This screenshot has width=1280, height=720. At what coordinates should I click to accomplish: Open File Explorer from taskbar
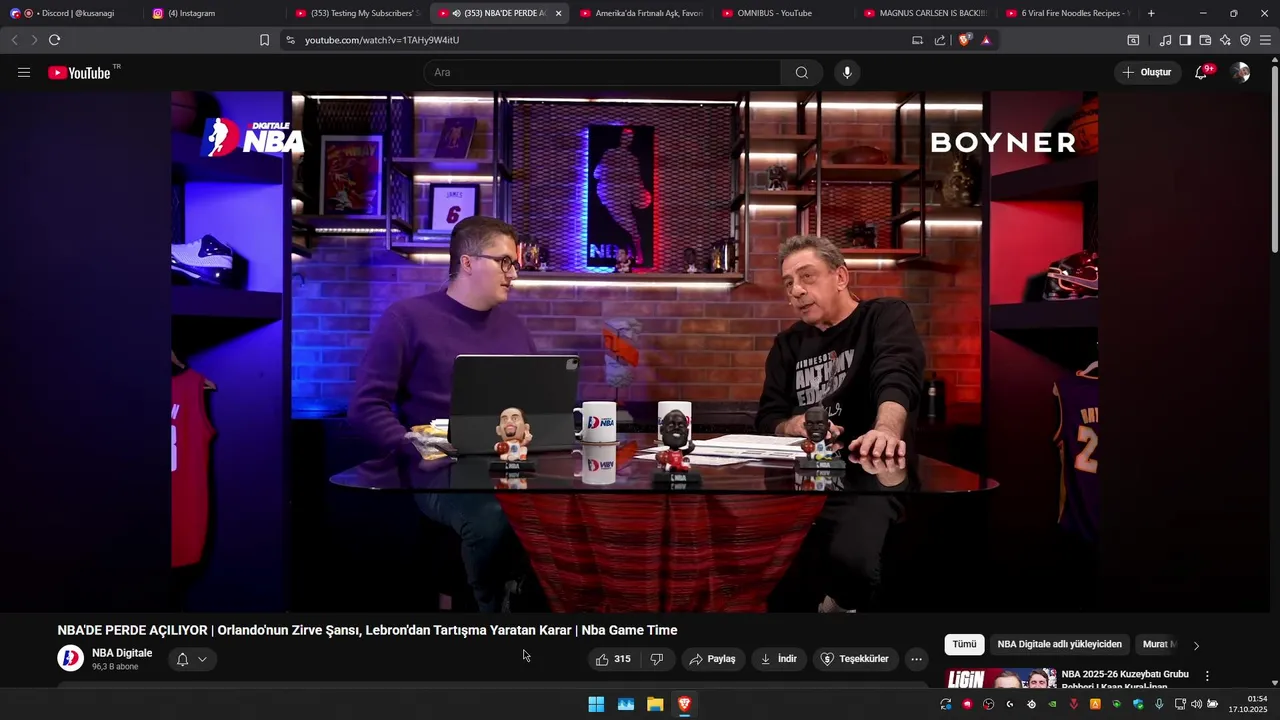coord(655,704)
